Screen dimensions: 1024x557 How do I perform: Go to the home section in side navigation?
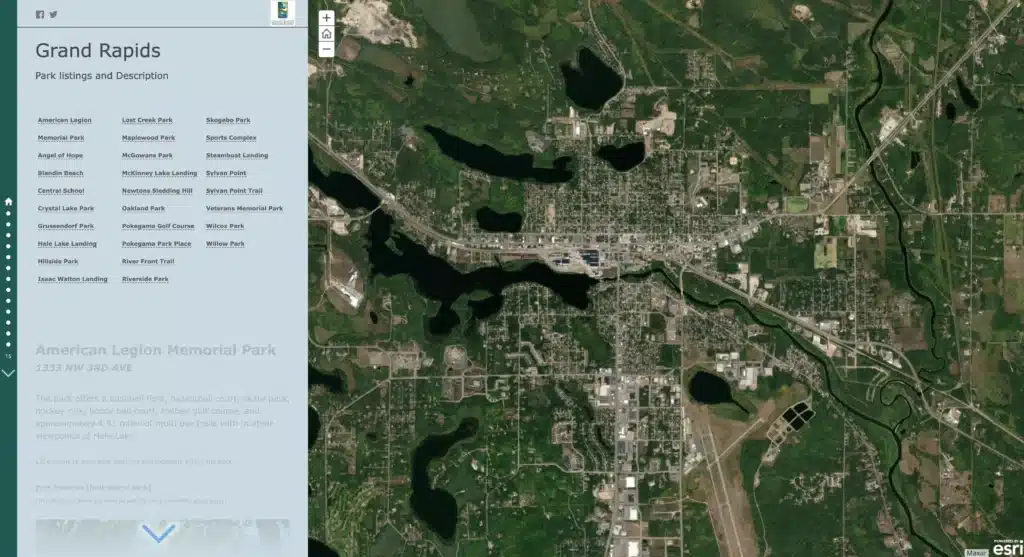coord(9,201)
